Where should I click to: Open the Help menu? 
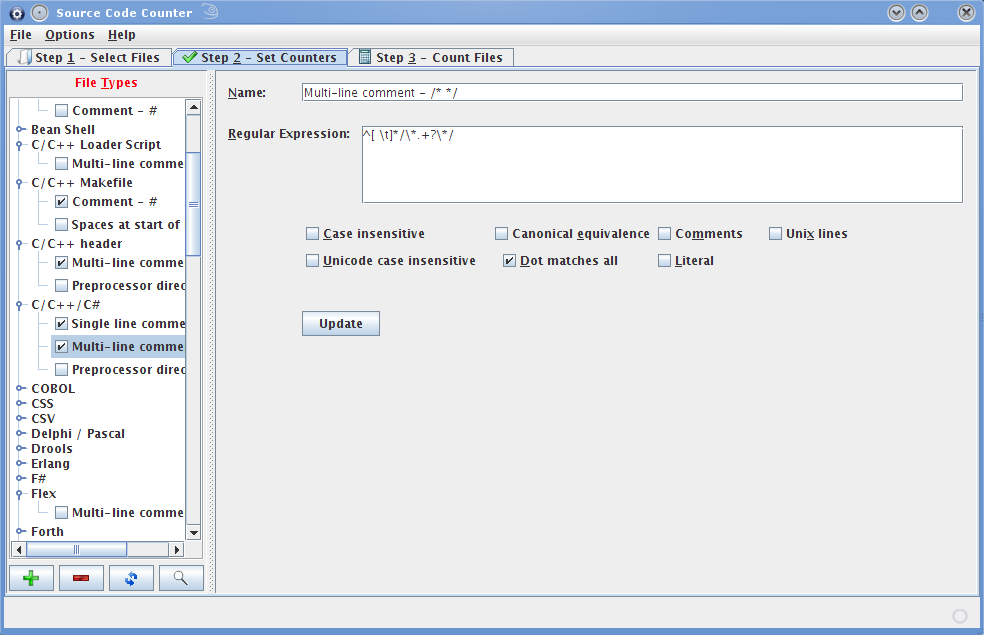coord(121,35)
